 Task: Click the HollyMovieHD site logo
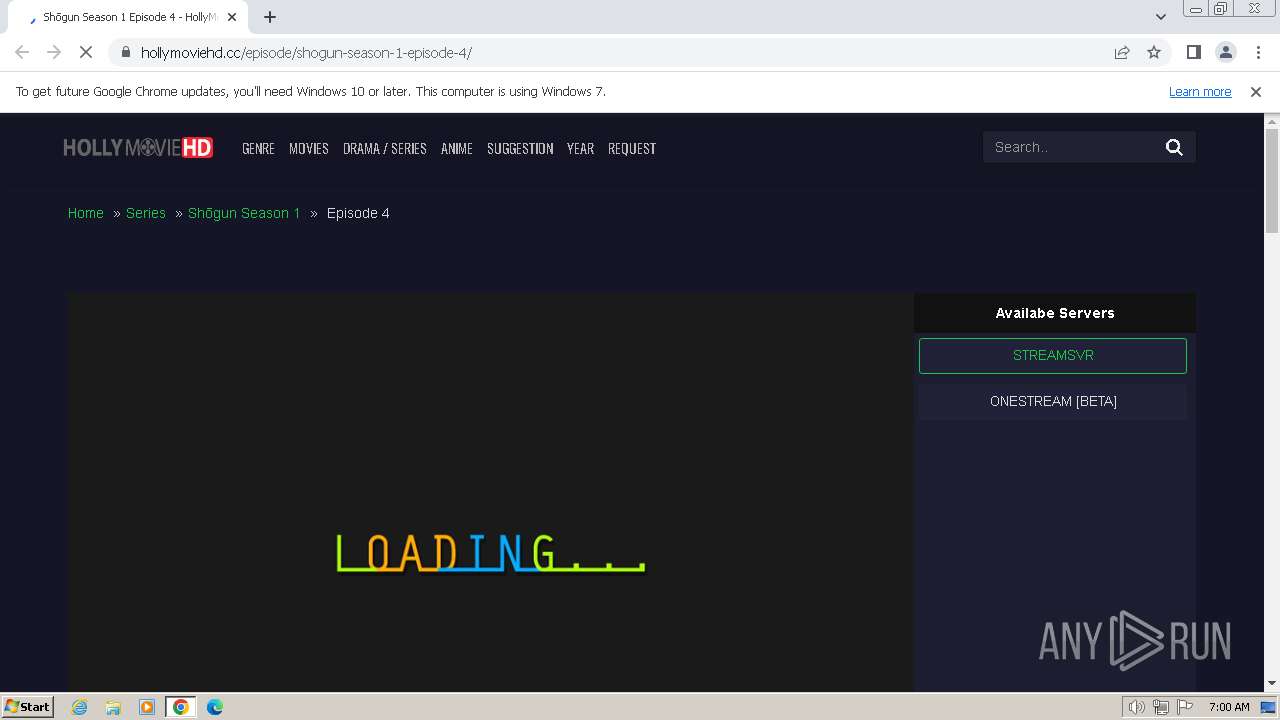pyautogui.click(x=138, y=148)
